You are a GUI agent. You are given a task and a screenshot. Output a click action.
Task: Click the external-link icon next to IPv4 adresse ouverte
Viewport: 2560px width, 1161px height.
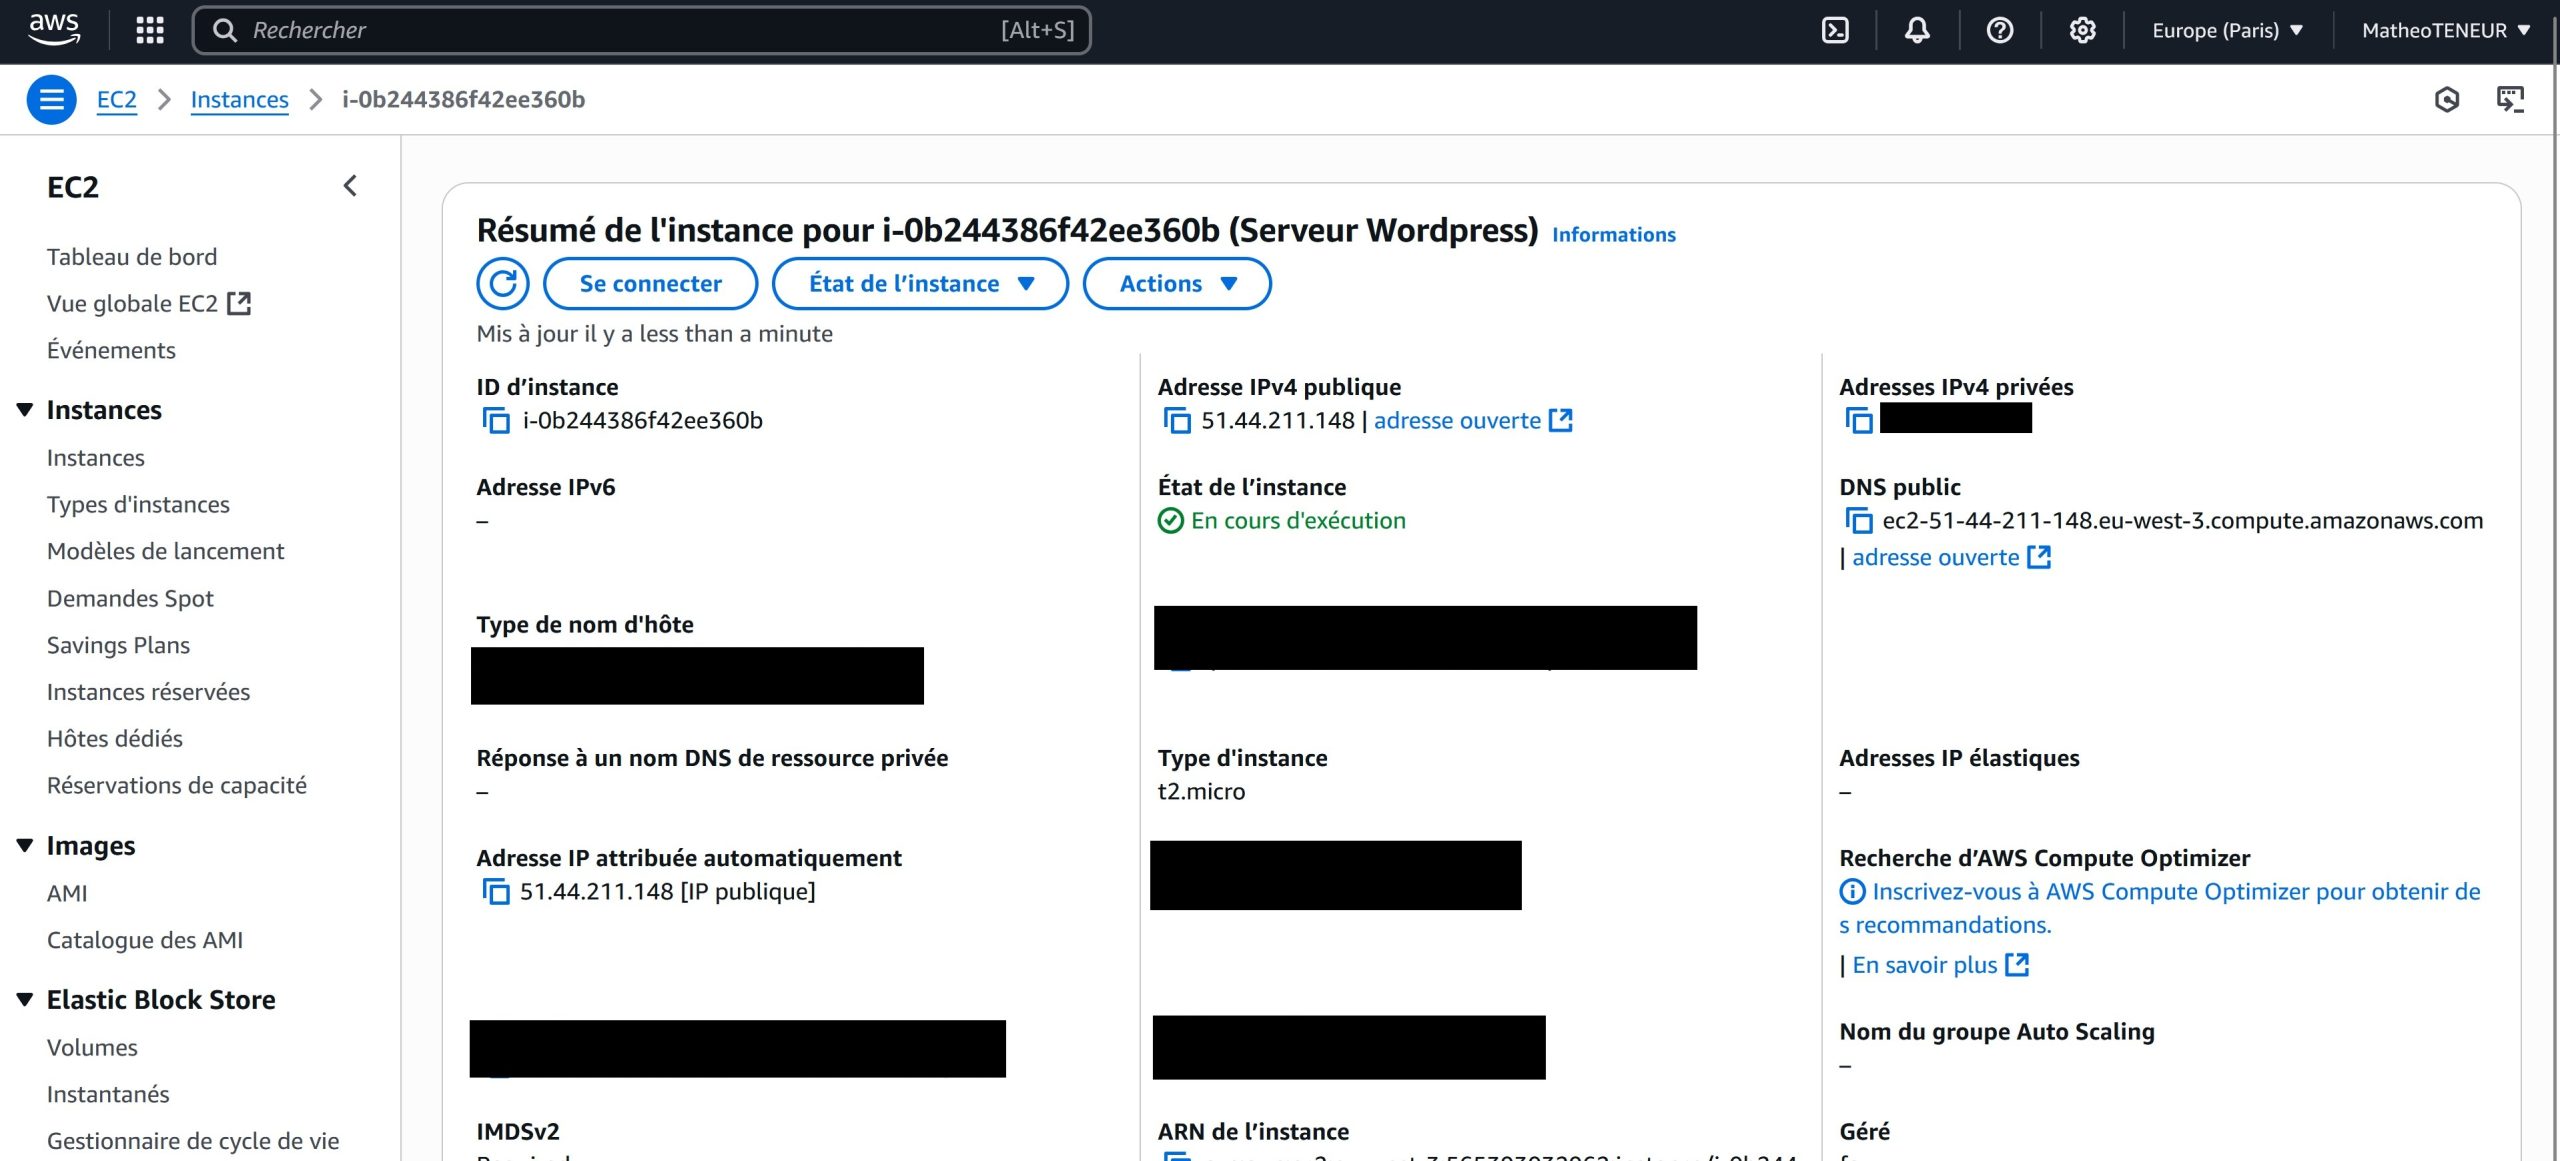(1560, 420)
